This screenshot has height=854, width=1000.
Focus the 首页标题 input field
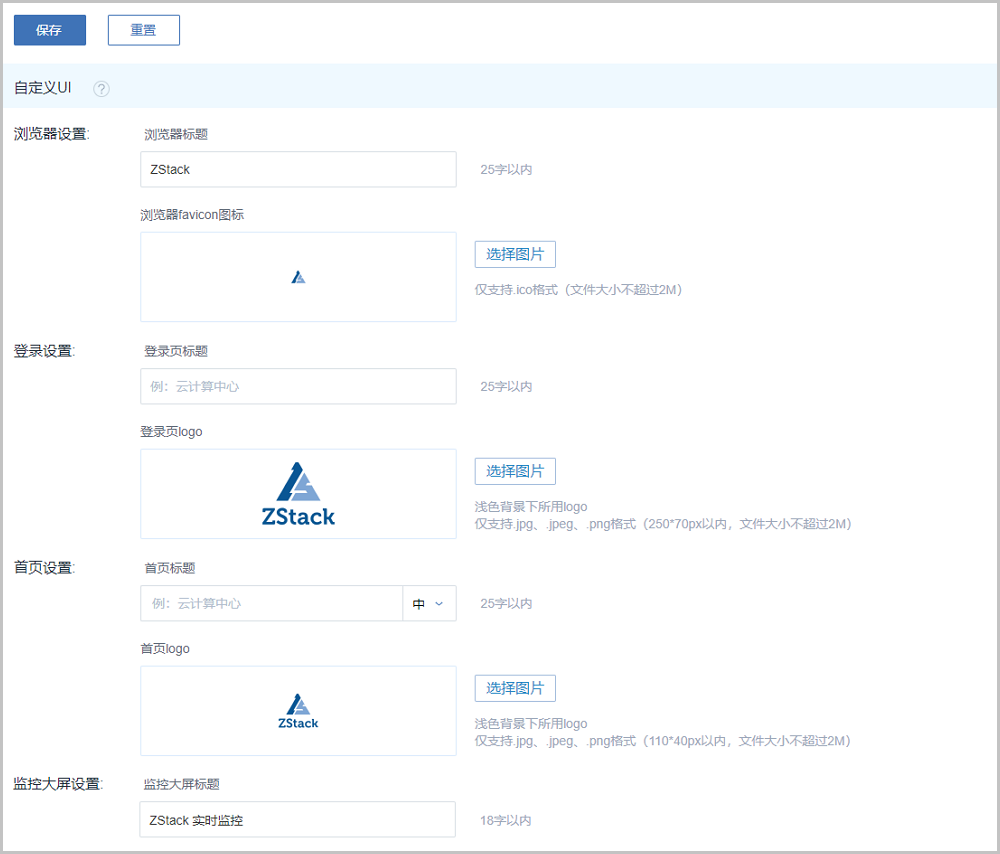coord(271,603)
